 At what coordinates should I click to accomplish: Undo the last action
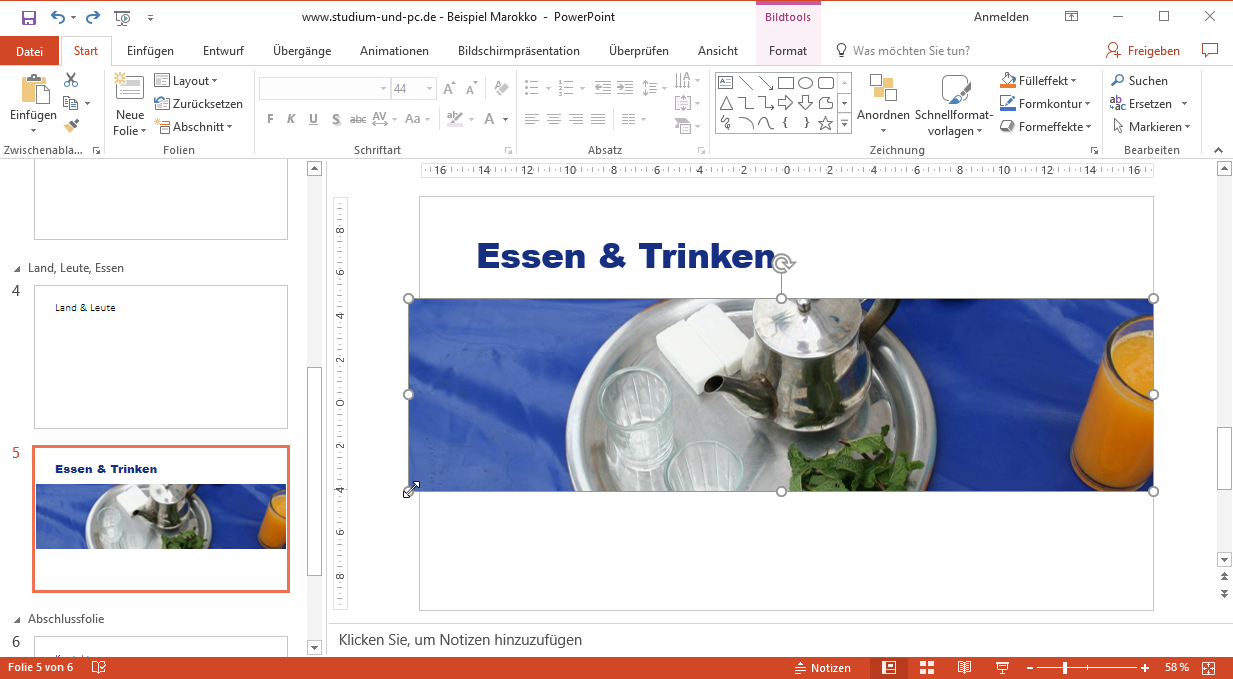pos(57,17)
